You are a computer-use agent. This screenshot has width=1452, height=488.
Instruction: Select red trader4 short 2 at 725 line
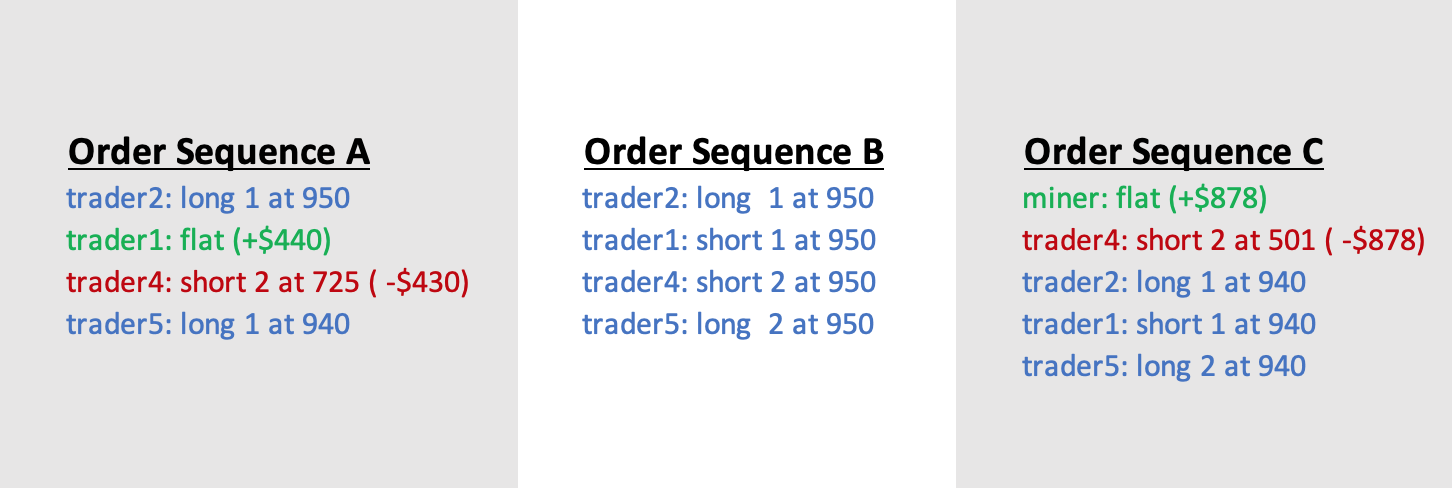[268, 282]
